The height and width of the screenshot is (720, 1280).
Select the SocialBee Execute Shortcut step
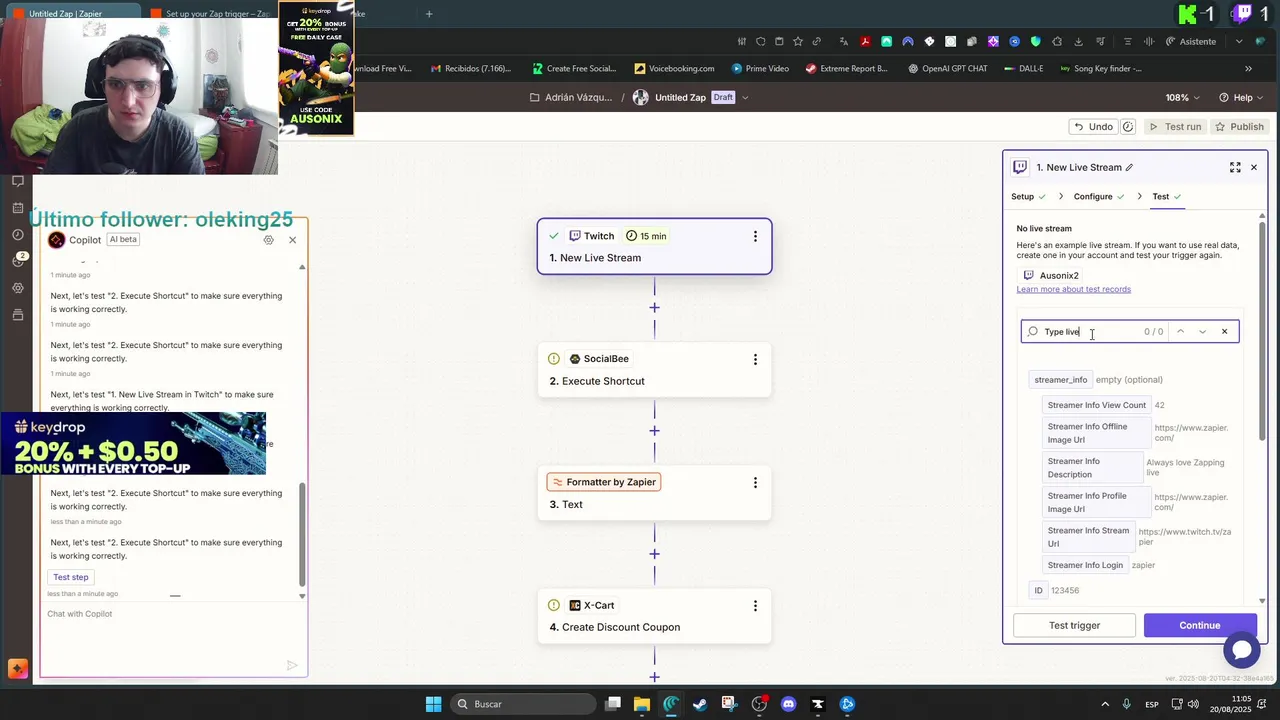tap(654, 370)
